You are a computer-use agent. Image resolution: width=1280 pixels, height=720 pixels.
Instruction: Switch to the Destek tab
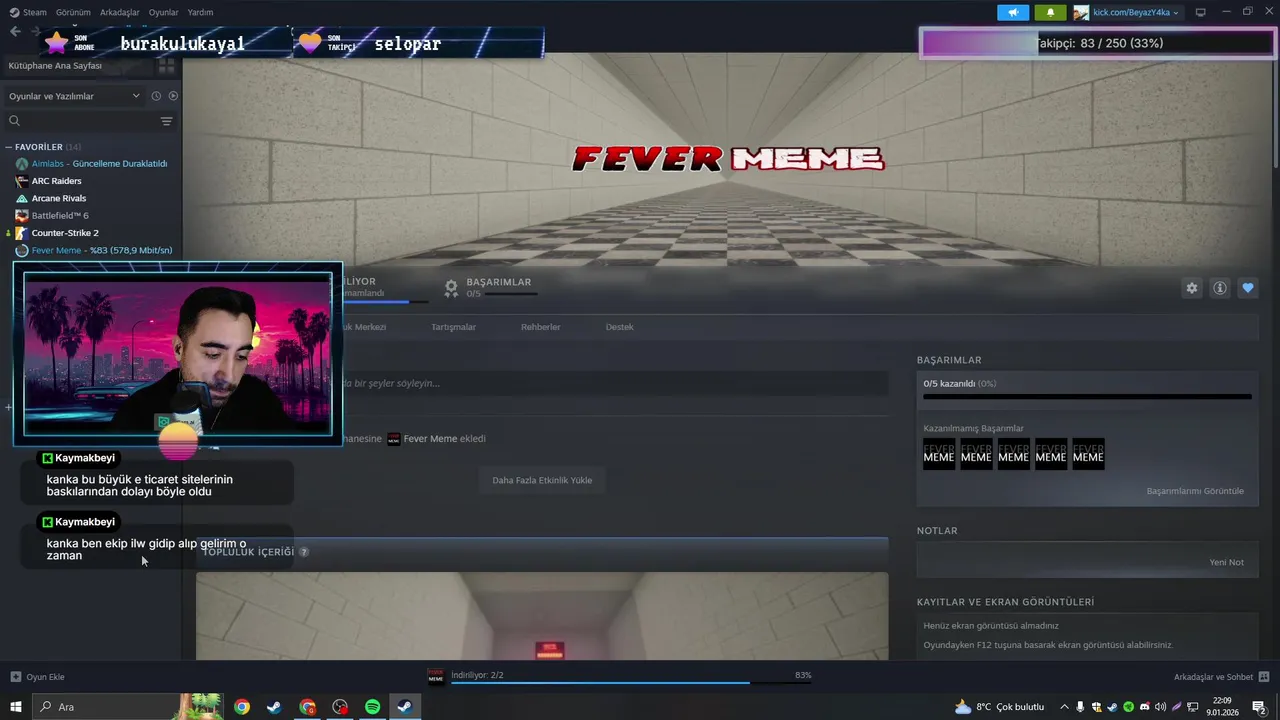619,327
